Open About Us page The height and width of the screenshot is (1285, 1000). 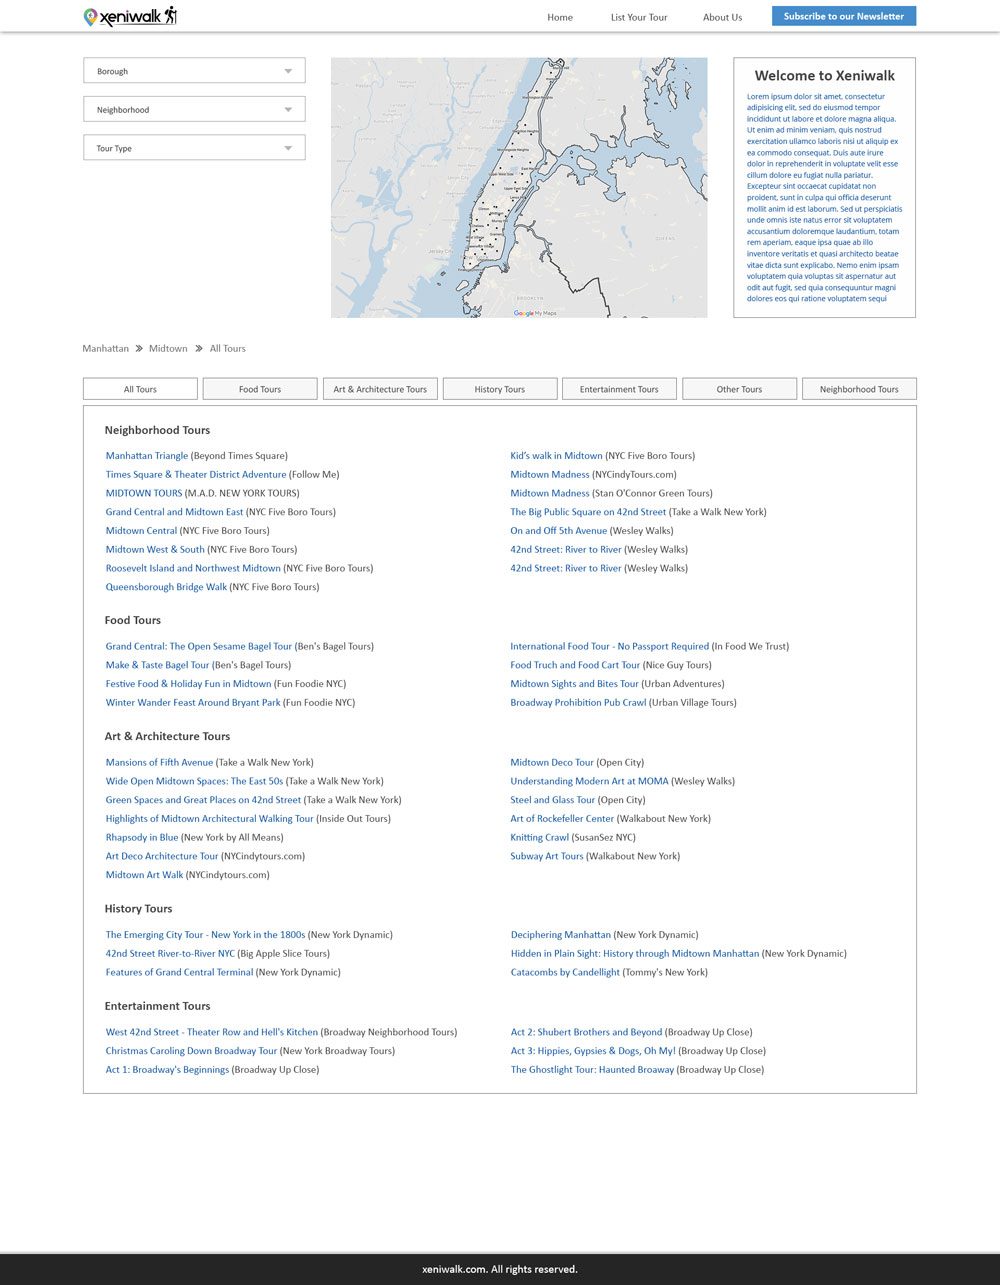click(x=722, y=17)
